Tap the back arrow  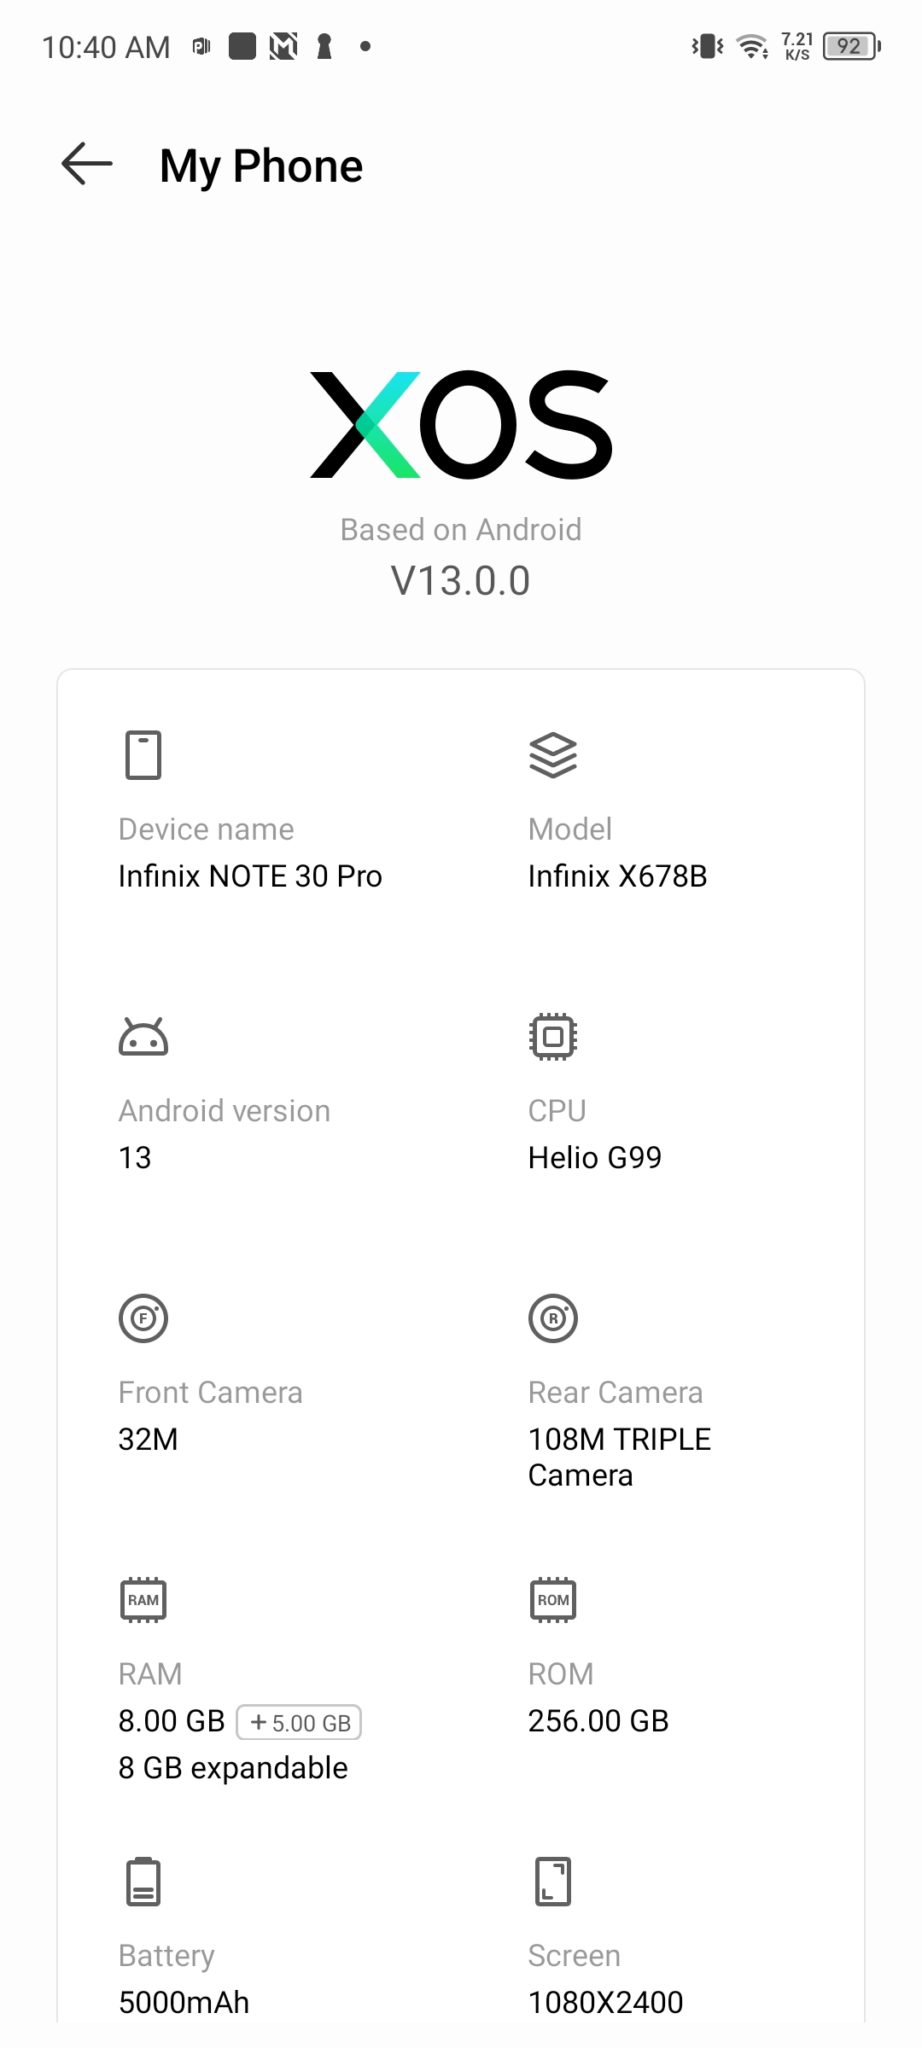click(x=87, y=164)
